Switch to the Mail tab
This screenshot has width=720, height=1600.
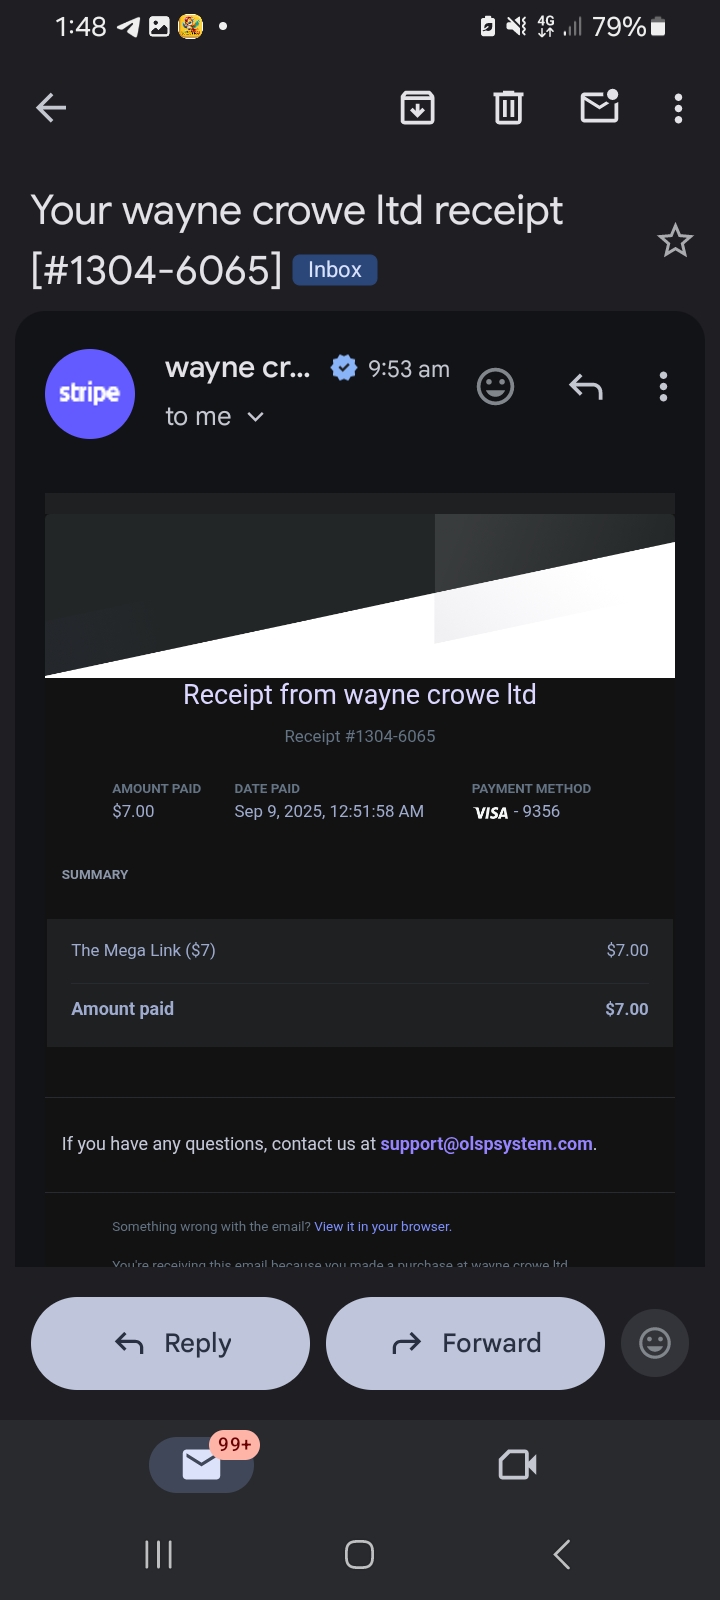(x=202, y=1465)
